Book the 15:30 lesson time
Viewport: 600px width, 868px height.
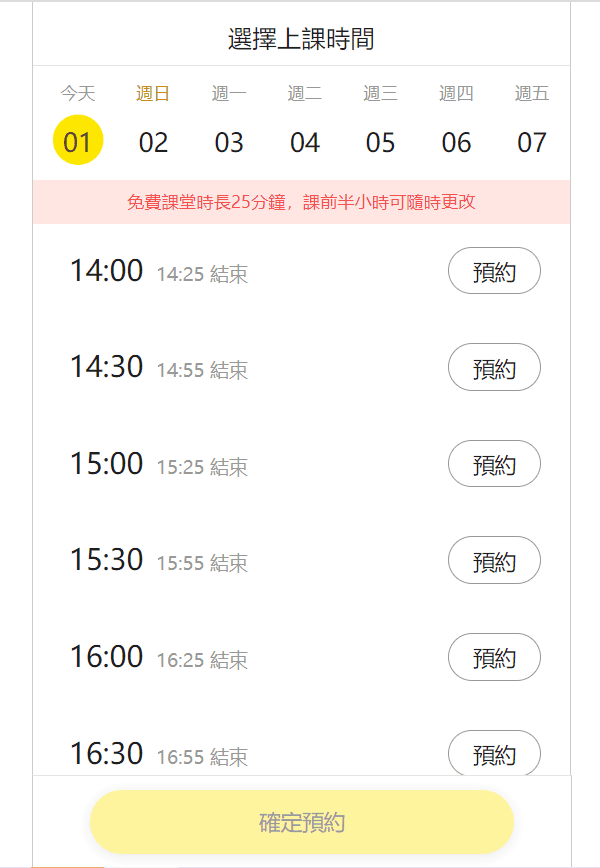click(x=494, y=560)
